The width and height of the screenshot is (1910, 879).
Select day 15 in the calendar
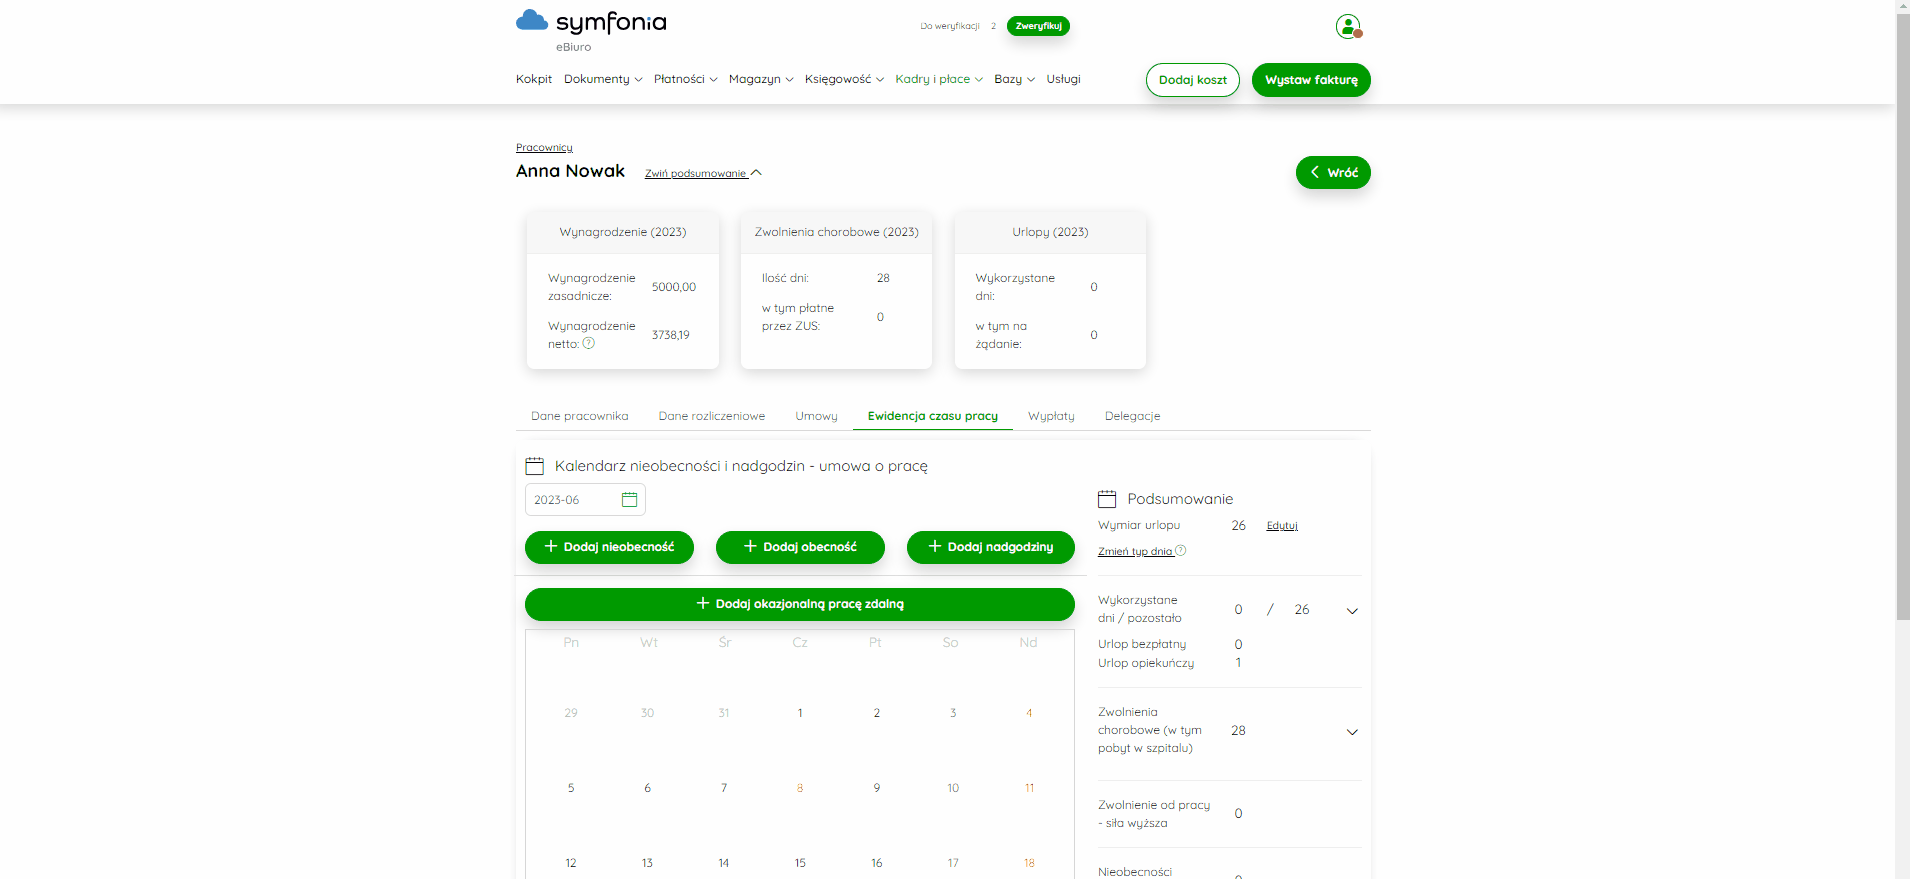800,863
